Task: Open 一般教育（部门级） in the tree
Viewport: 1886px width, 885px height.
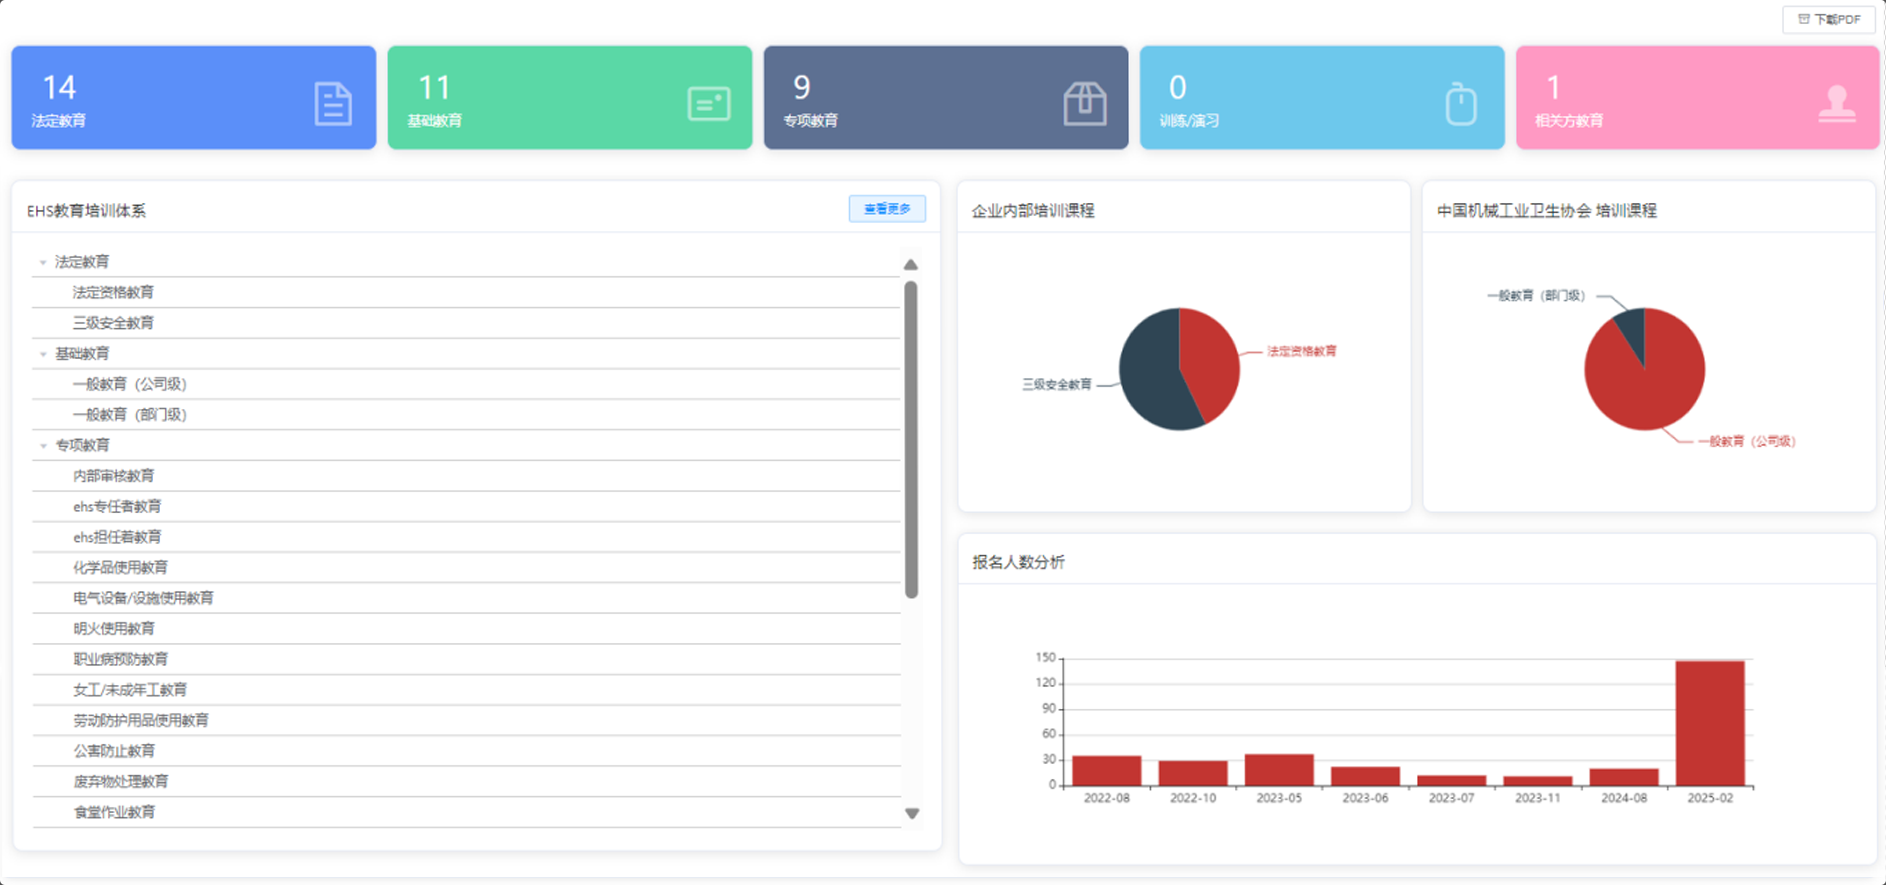Action: click(130, 415)
